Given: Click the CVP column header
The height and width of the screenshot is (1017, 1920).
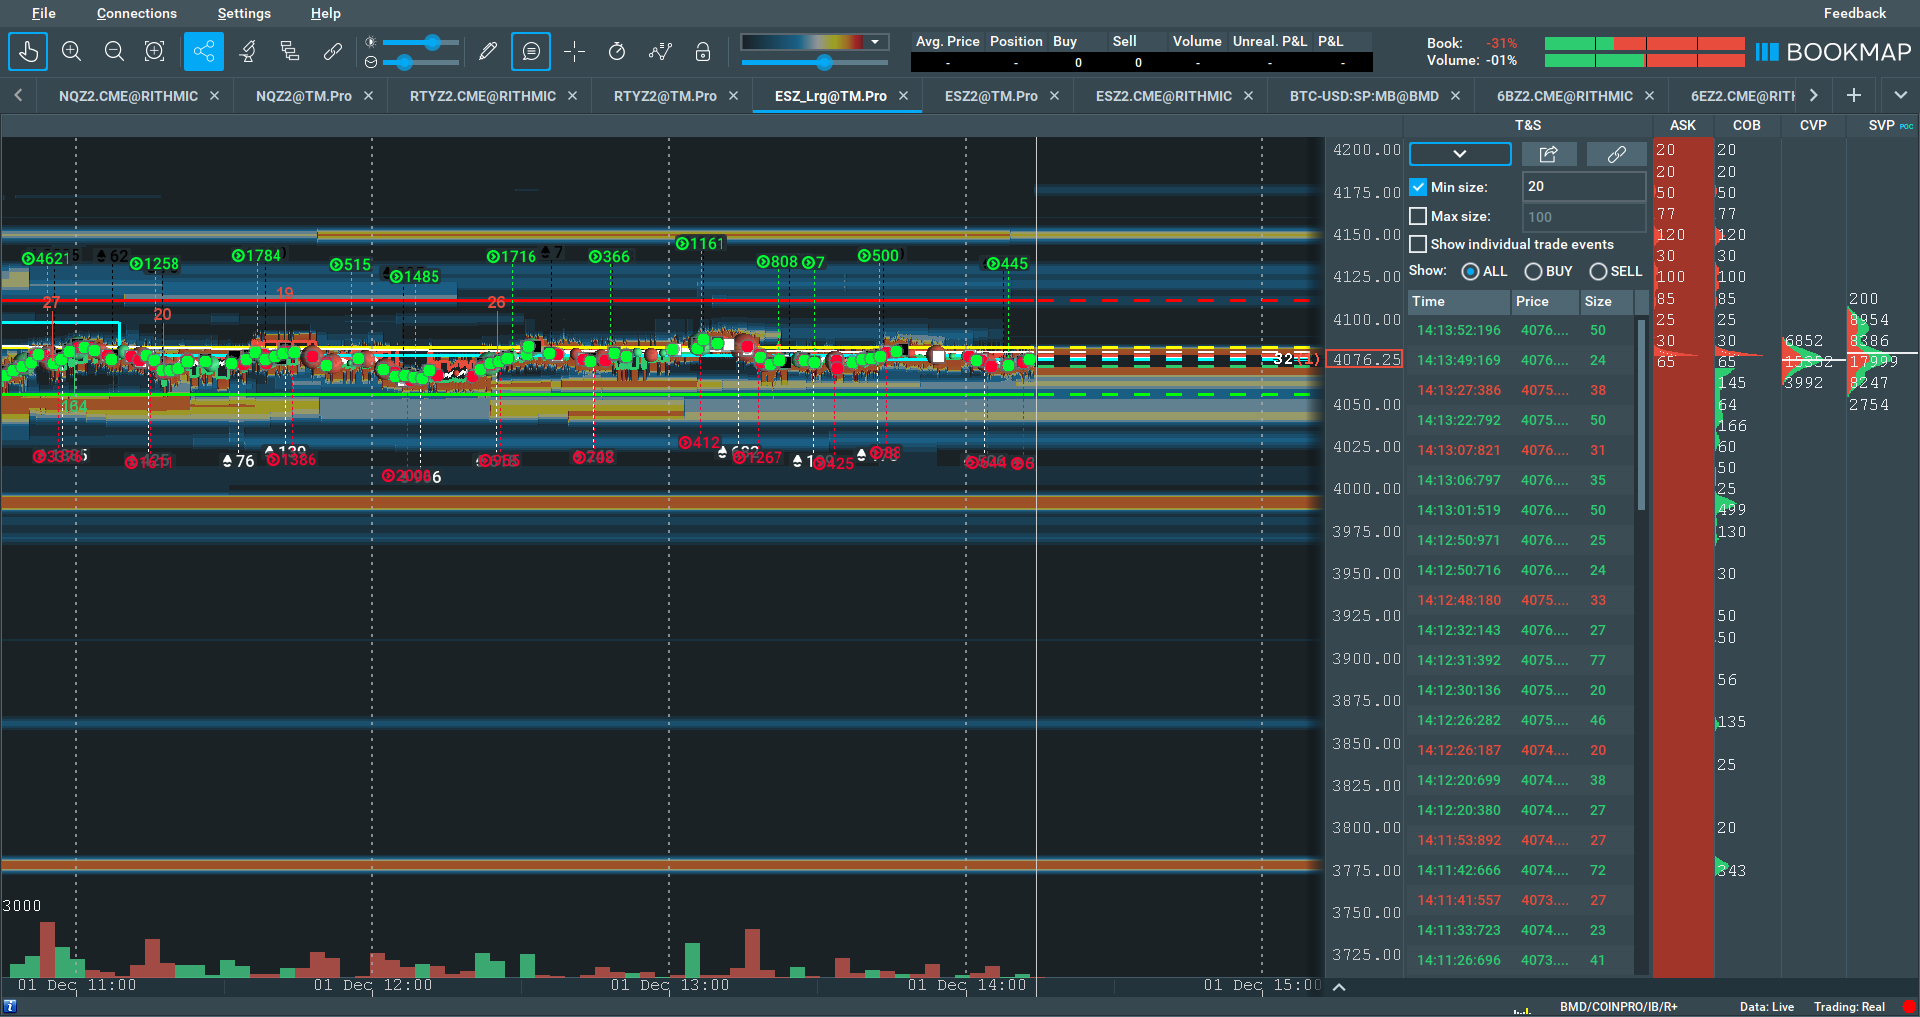Looking at the screenshot, I should tap(1813, 125).
